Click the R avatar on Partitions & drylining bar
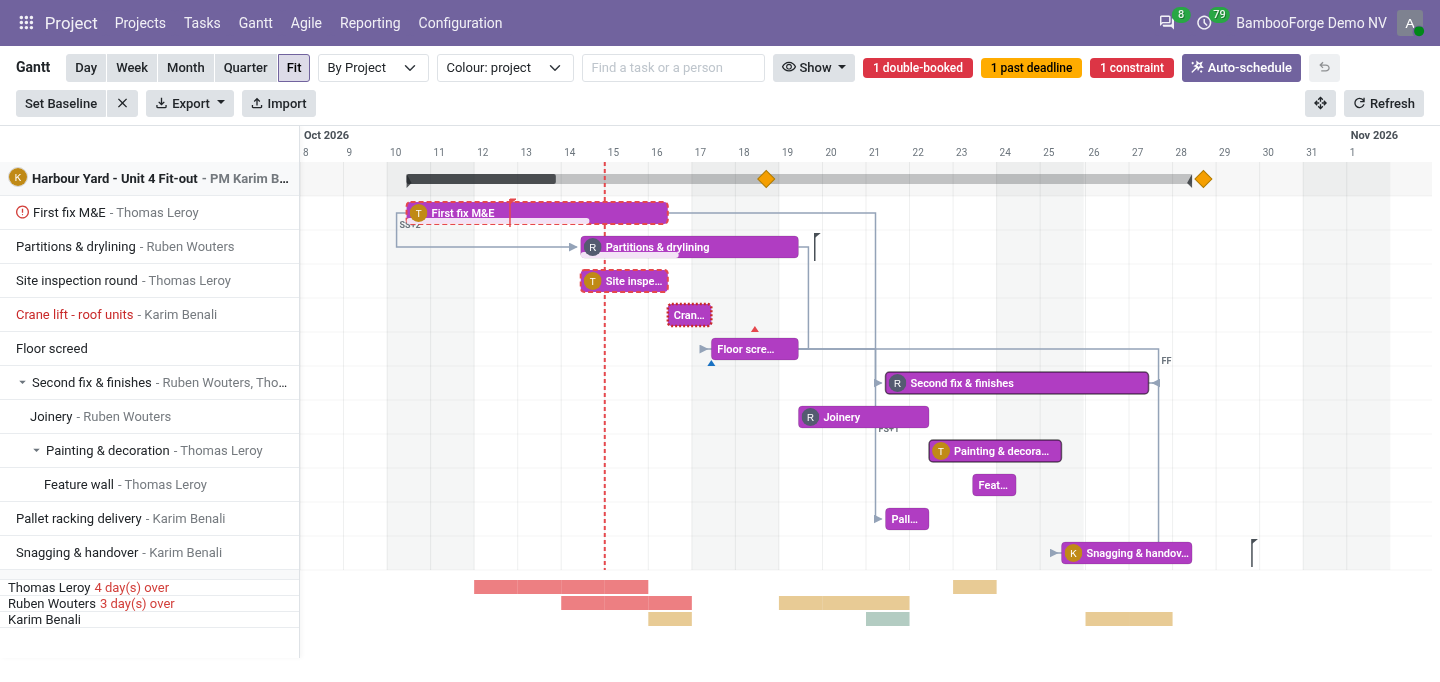Image resolution: width=1440 pixels, height=682 pixels. click(x=592, y=247)
